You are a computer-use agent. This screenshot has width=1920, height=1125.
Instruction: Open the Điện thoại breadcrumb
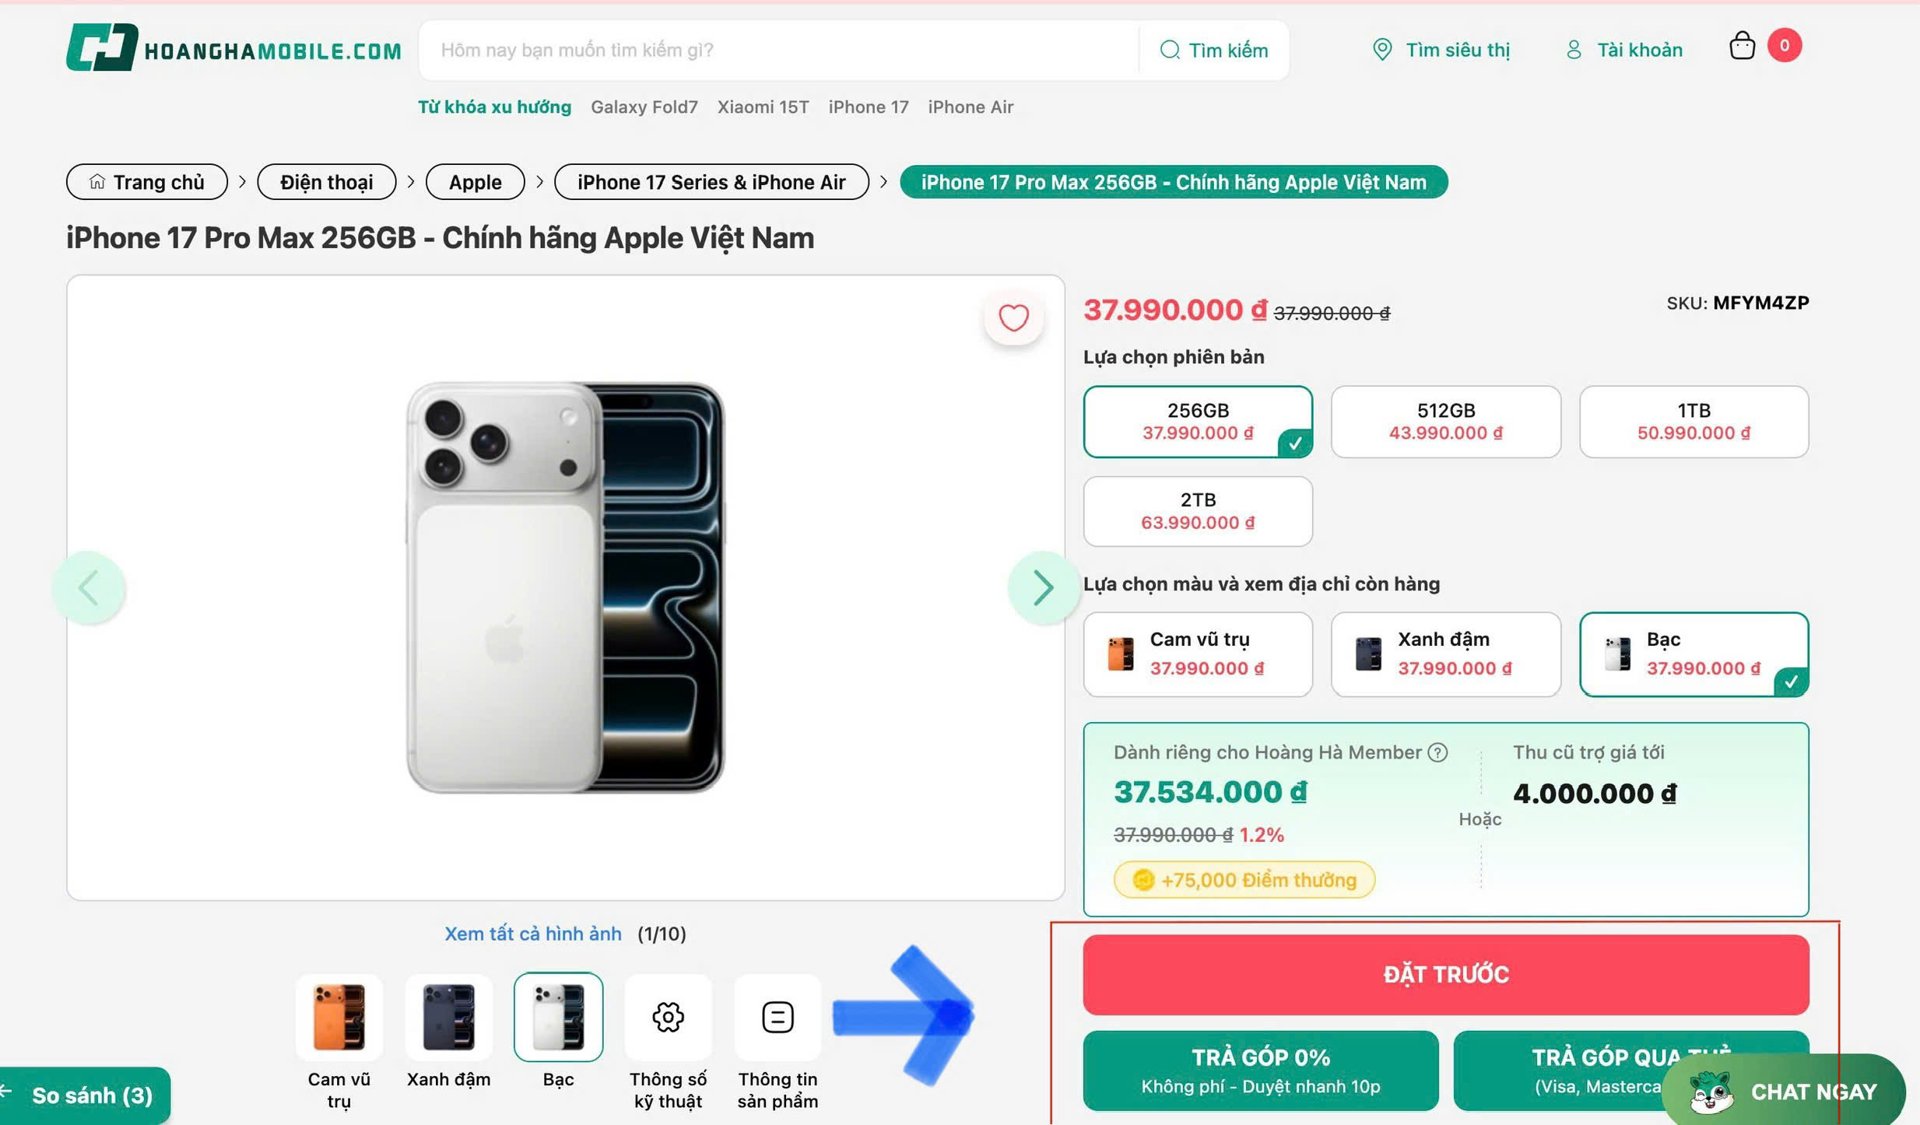326,182
